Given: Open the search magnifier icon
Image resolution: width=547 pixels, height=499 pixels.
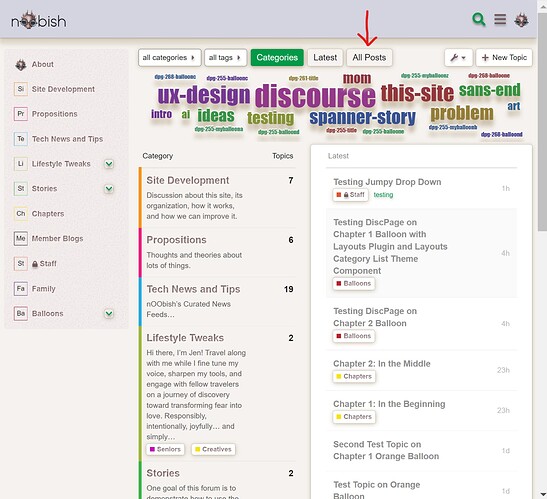Looking at the screenshot, I should coord(479,19).
